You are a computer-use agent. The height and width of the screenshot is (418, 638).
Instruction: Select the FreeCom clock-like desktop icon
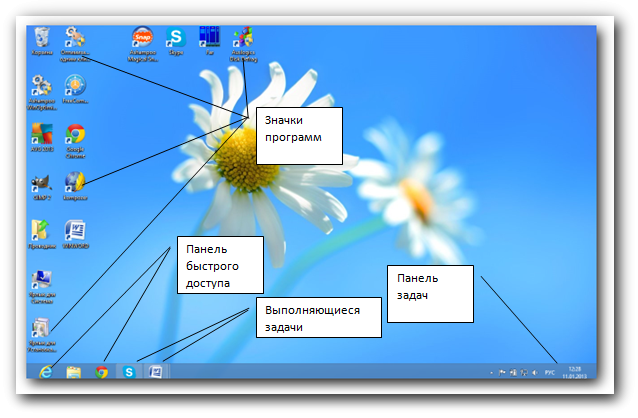(x=75, y=89)
